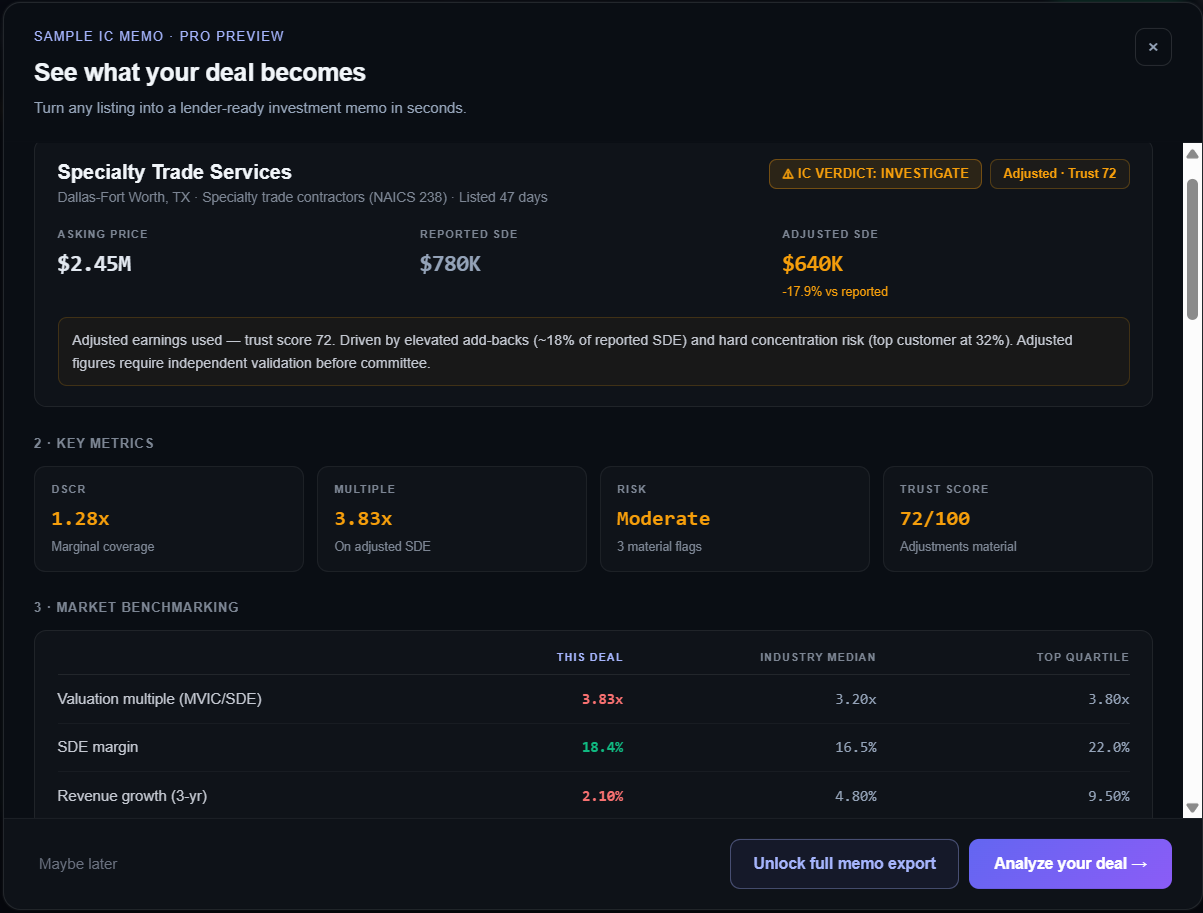This screenshot has width=1203, height=913.
Task: Click the On adjusted SDE caption
Action: [382, 547]
